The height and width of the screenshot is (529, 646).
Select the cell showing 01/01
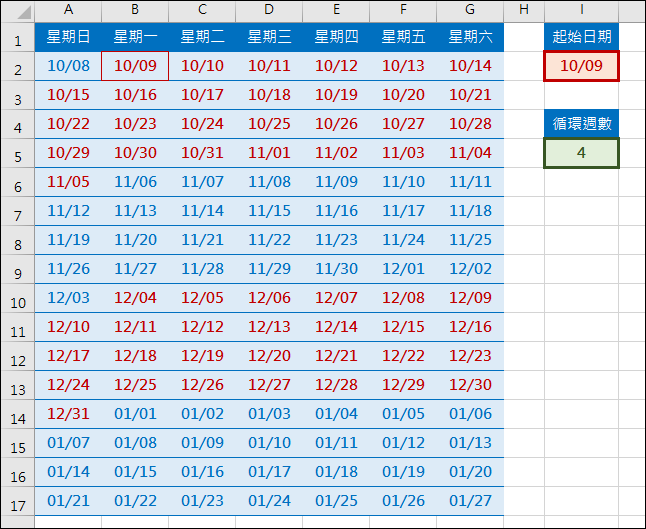click(x=135, y=414)
